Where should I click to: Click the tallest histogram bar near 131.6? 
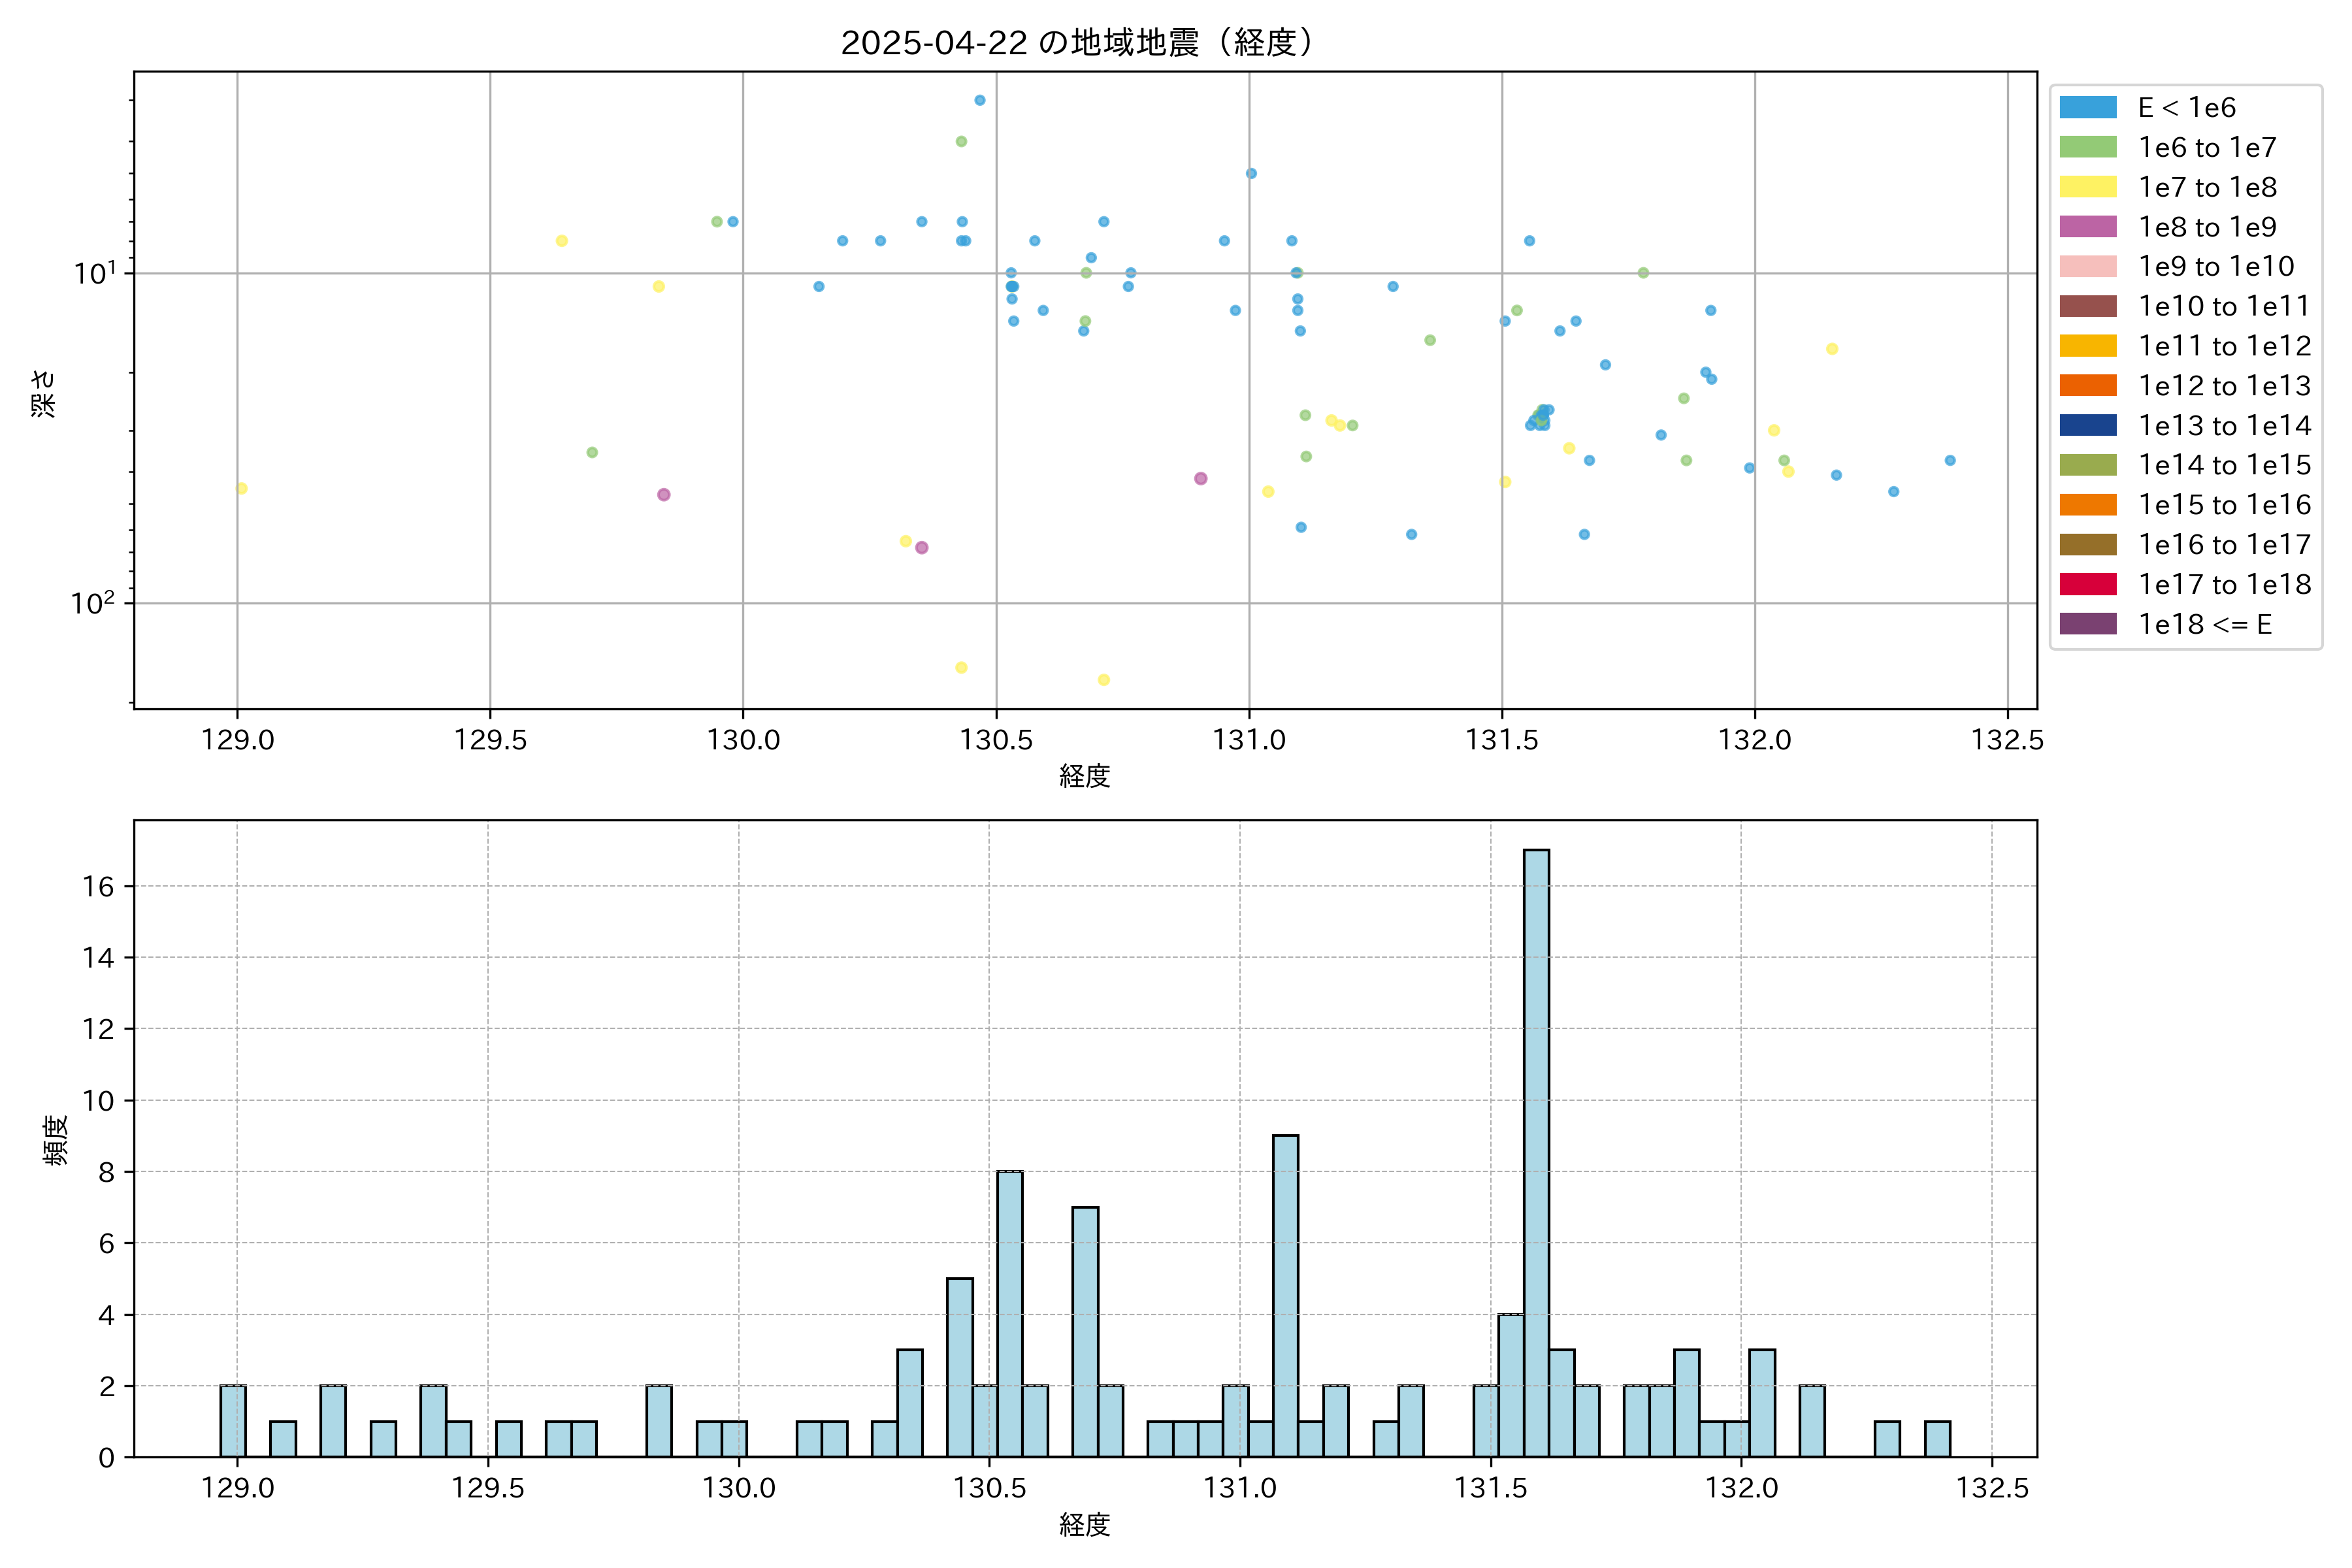click(x=1536, y=1150)
